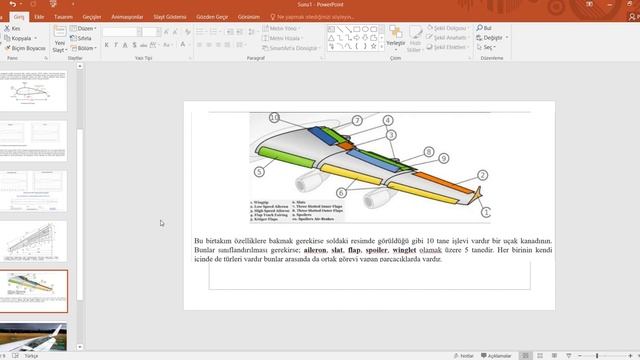Select the rectangle shape in shapes gallery
The height and width of the screenshot is (360, 640).
click(356, 29)
